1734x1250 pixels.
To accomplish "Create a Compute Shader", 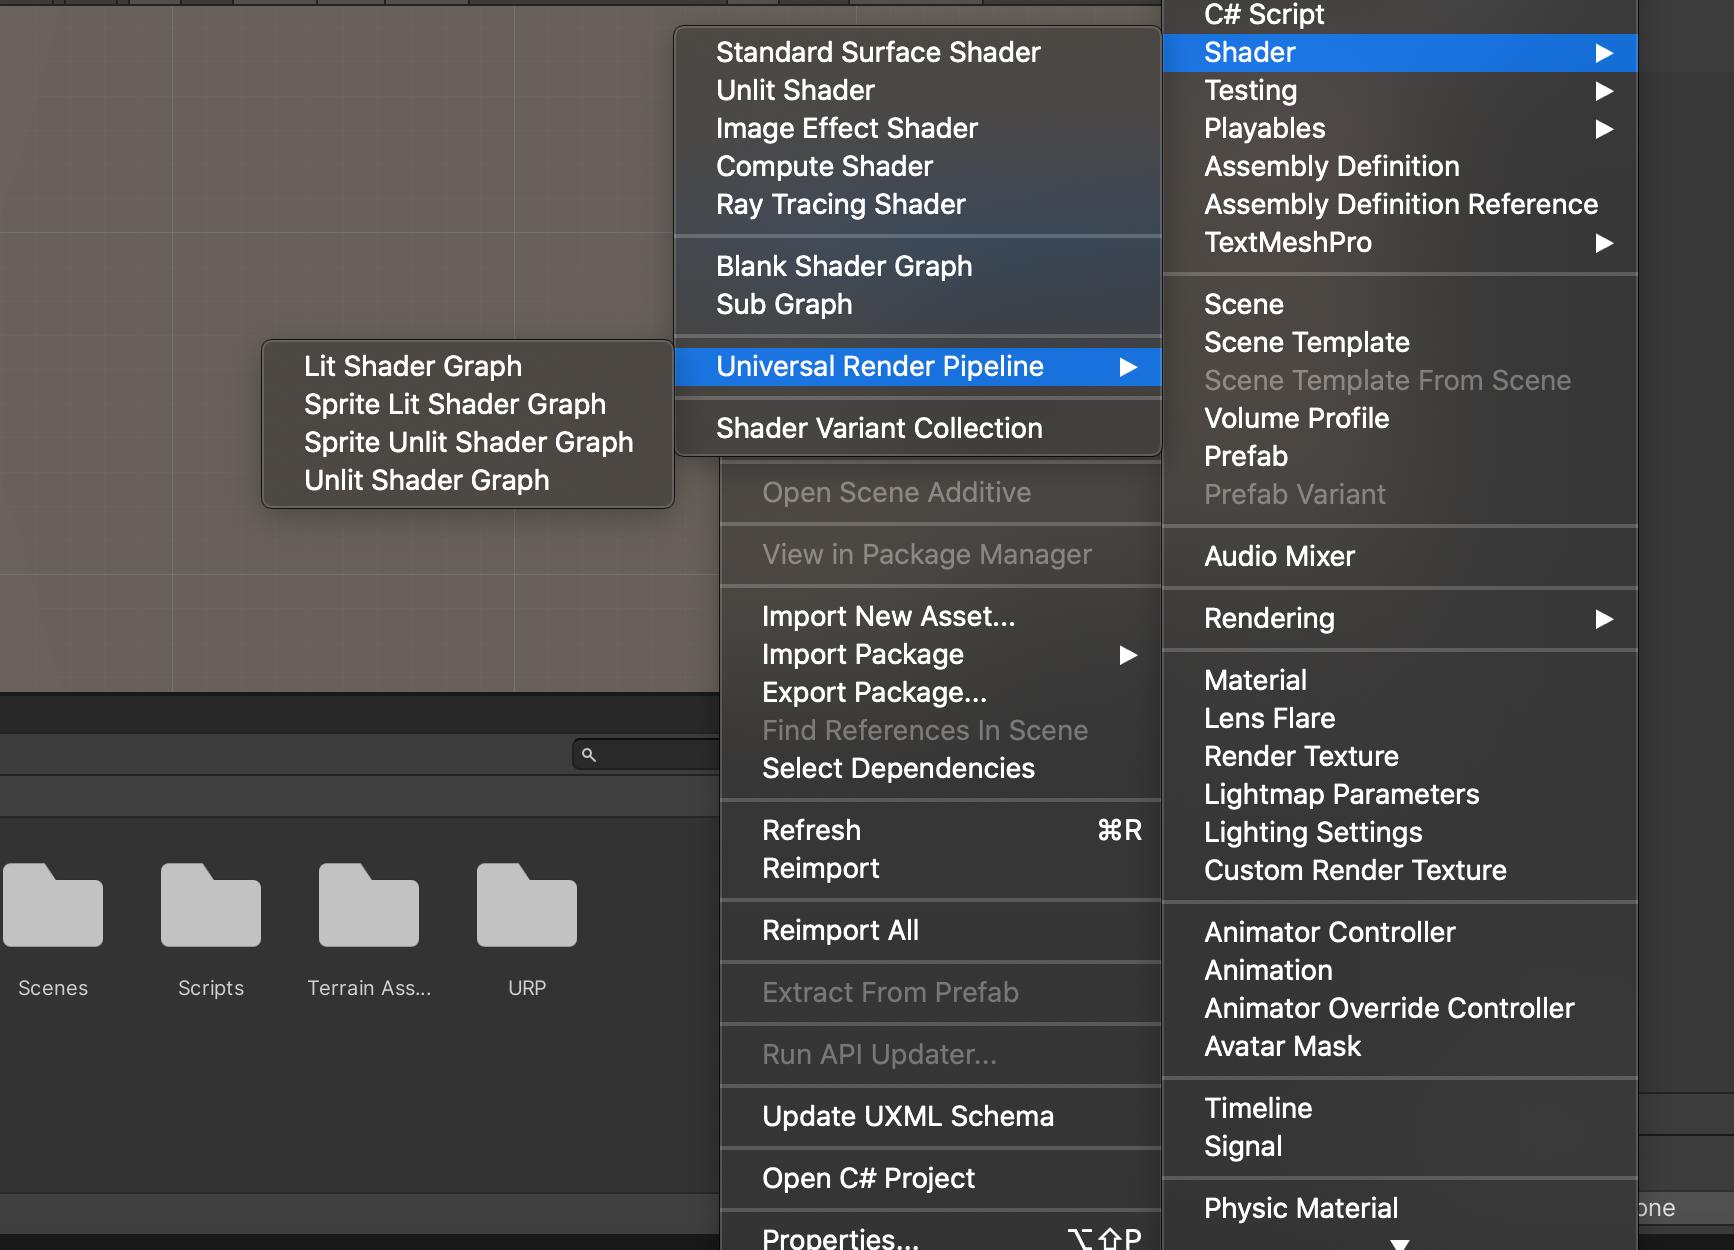I will [x=918, y=167].
